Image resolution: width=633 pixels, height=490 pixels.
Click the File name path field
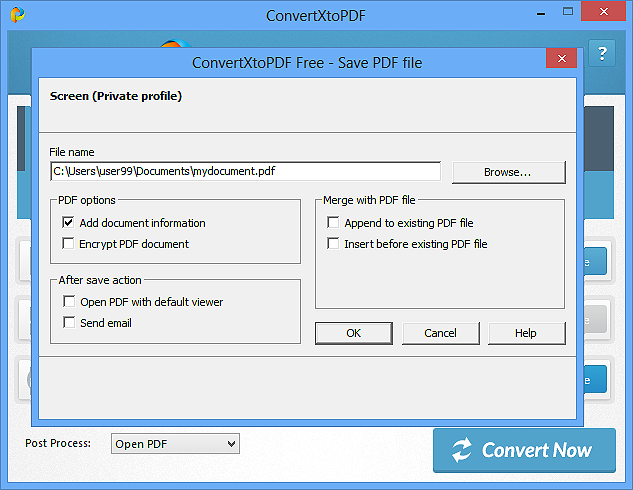click(245, 171)
